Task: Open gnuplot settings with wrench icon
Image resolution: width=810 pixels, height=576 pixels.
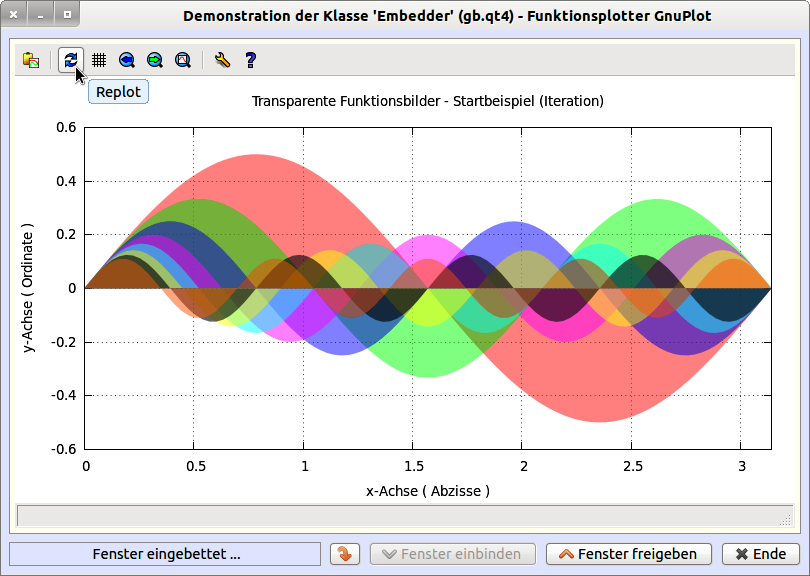Action: [x=222, y=60]
